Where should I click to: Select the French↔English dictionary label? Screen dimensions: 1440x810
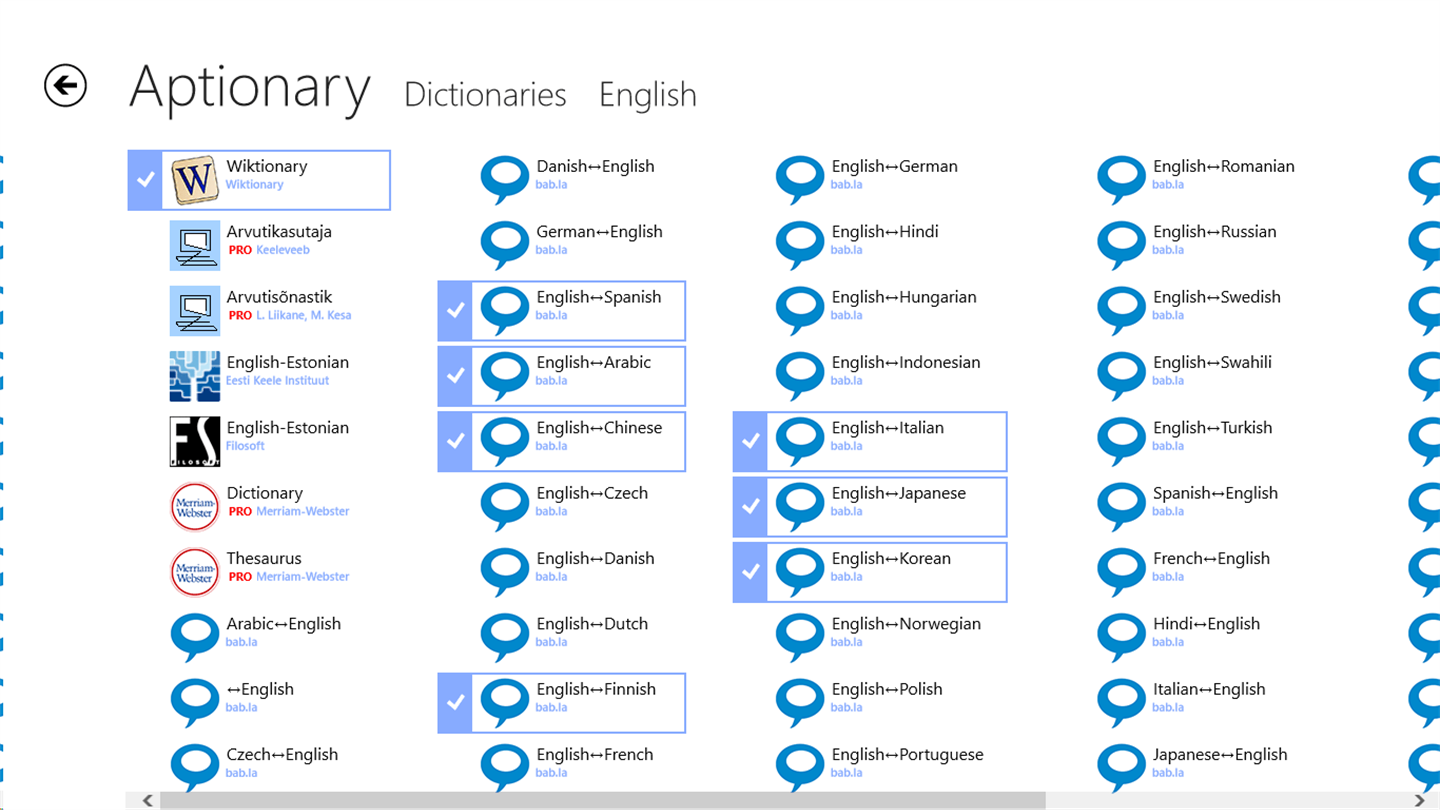(1211, 558)
